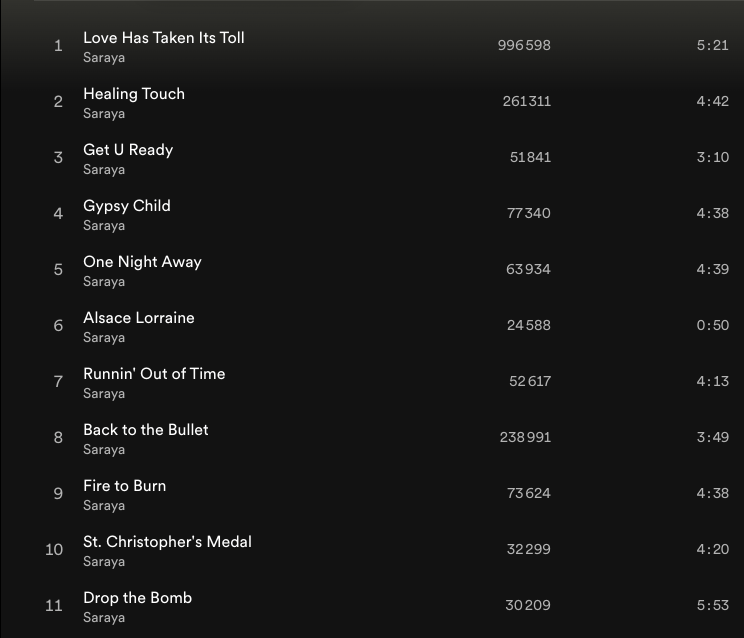Select the Back to the Bullet title
744x638 pixels.
tap(145, 430)
